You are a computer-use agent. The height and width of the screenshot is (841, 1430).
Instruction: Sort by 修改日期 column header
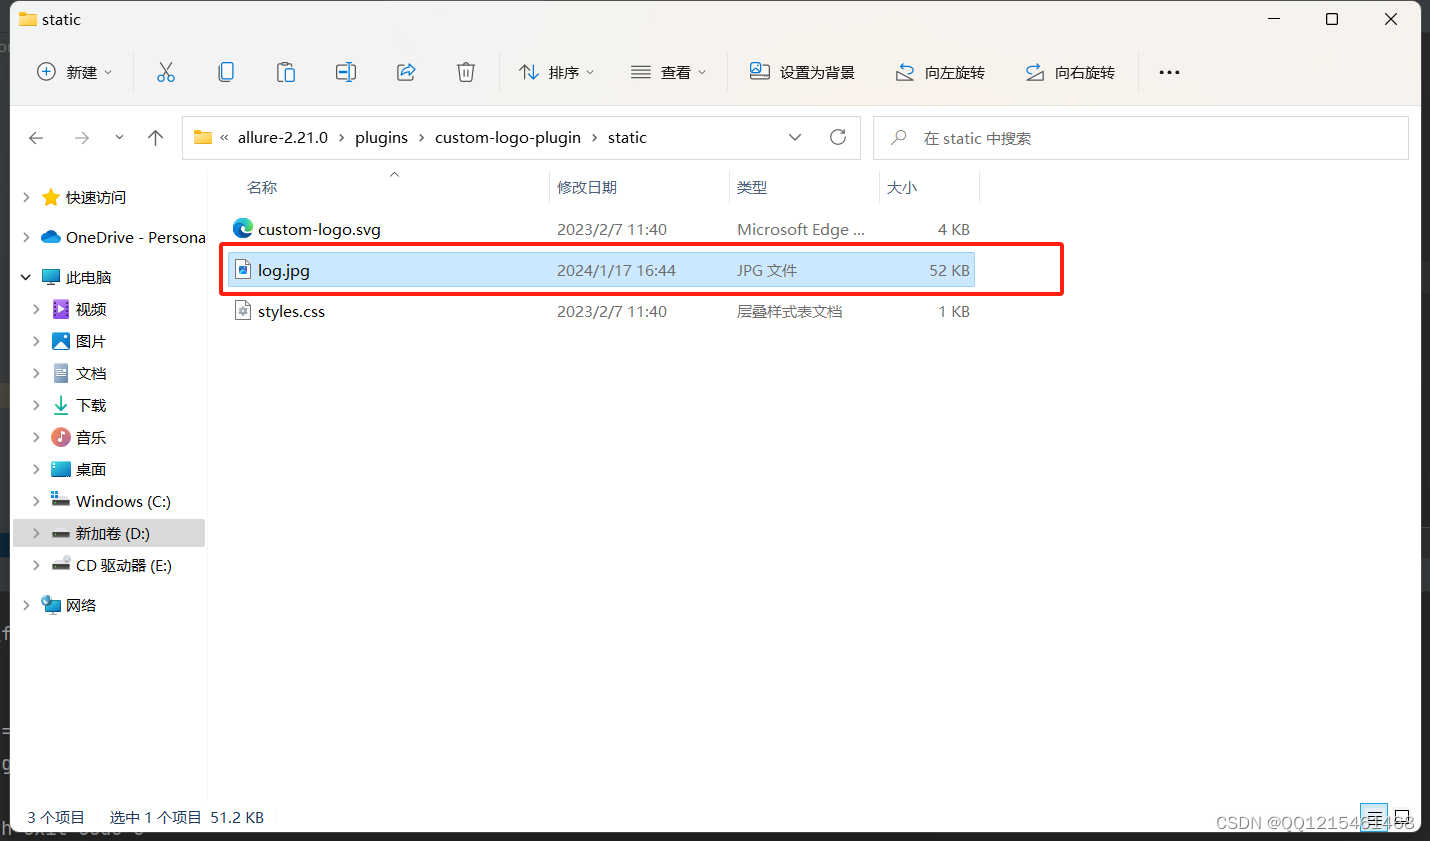[587, 187]
